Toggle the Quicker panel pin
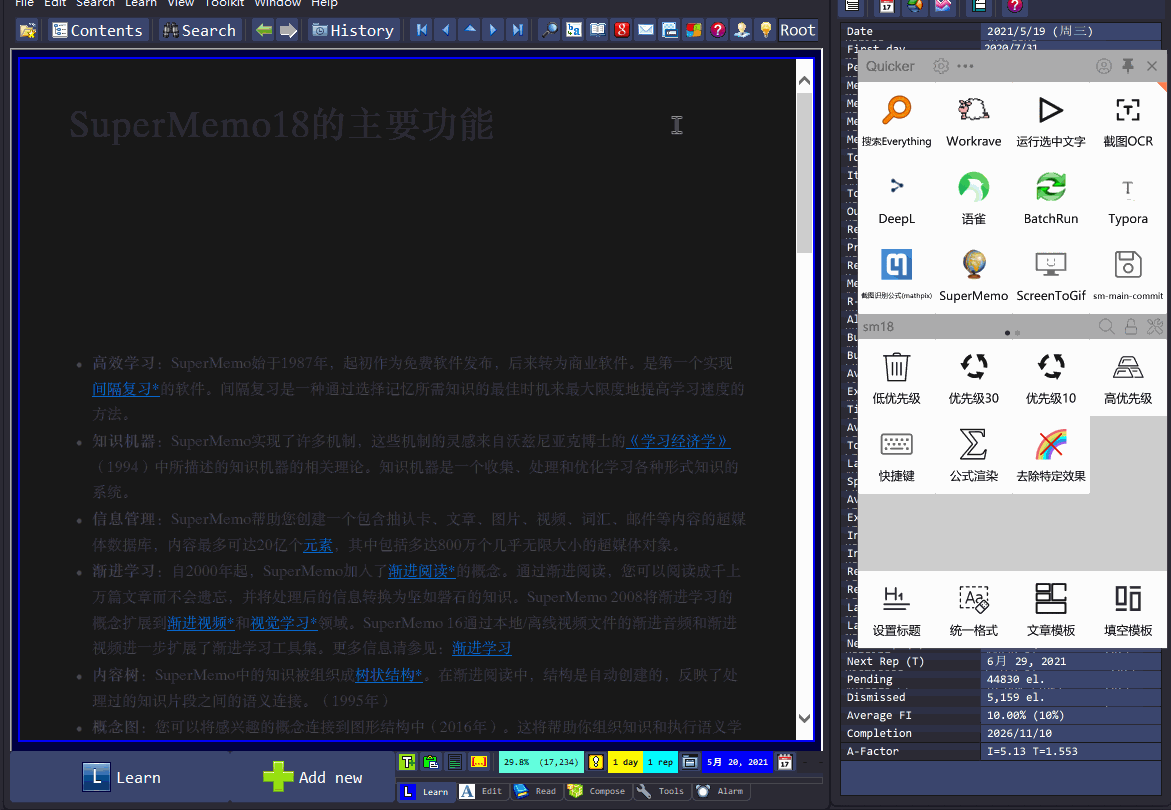This screenshot has height=810, width=1171. coord(1128,66)
